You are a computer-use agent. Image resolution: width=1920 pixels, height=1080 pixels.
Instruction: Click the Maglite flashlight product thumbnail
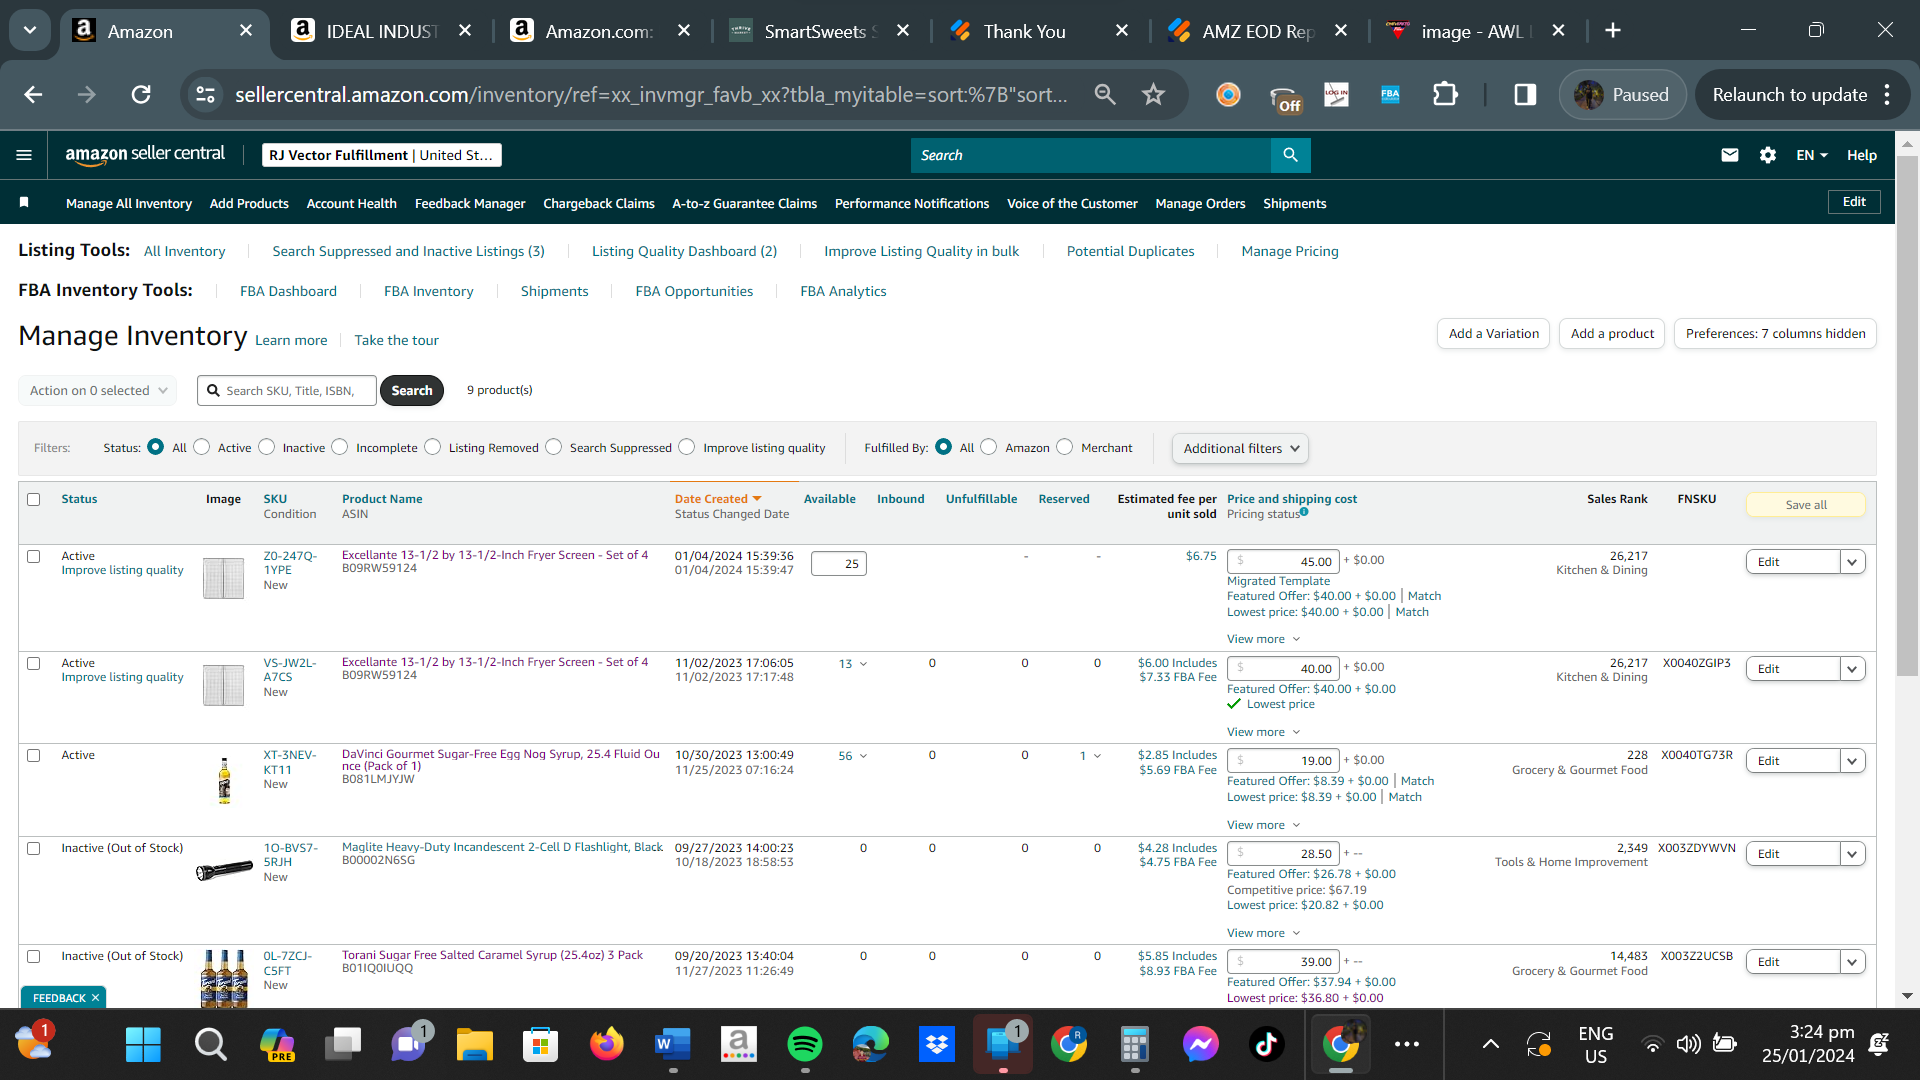(x=224, y=871)
